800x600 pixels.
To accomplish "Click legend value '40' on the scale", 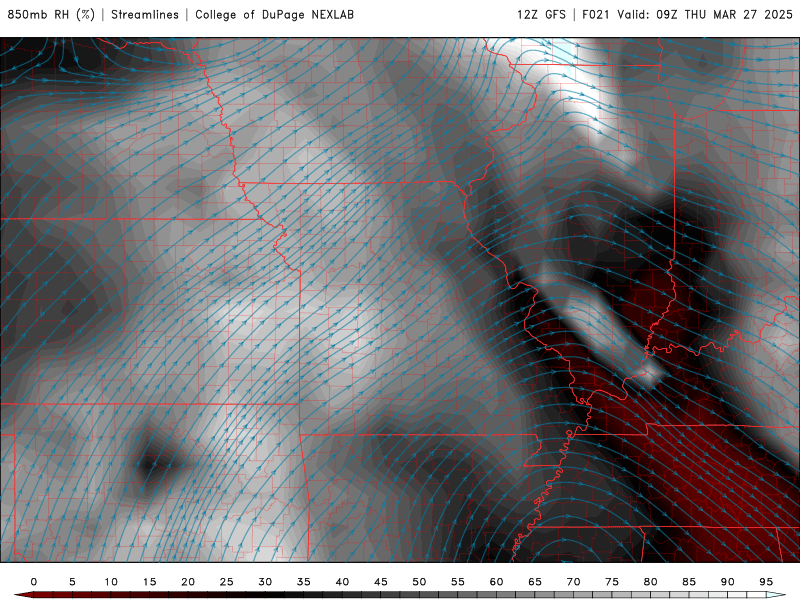I will tap(342, 582).
